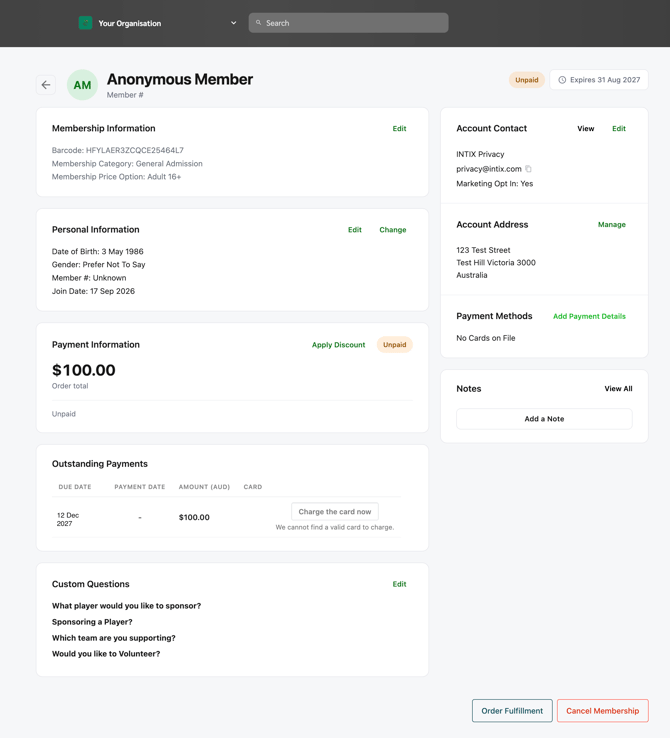Click Cancel Membership
Viewport: 670px width, 738px height.
(603, 711)
